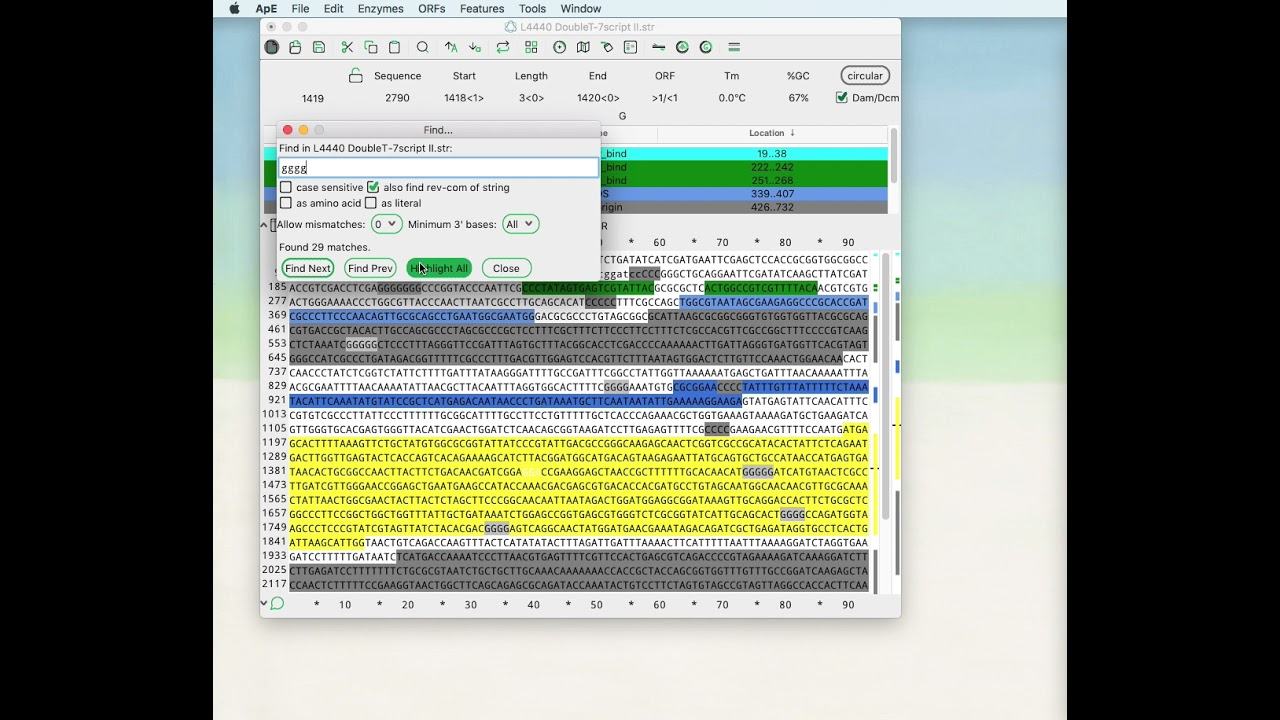Open the ORFs menu
This screenshot has width=1280, height=720.
point(432,9)
